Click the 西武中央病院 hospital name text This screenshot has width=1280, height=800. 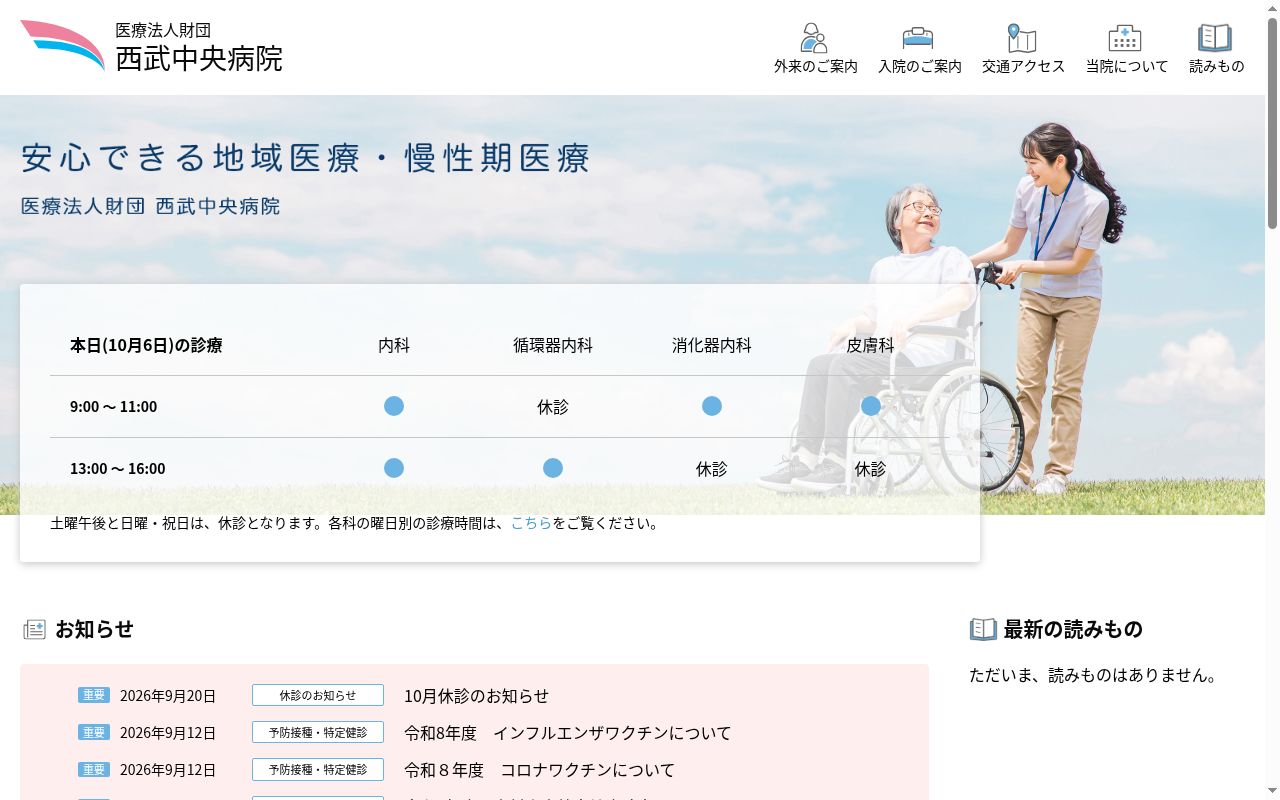click(x=199, y=58)
